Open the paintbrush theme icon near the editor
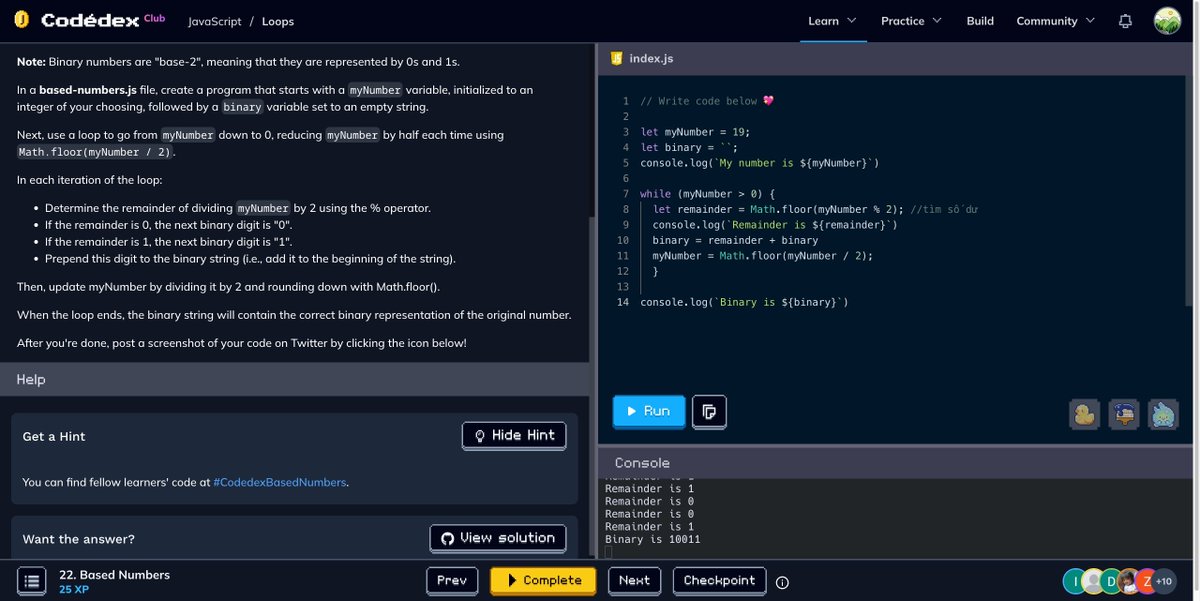Screen dimensions: 1200x601 point(1123,415)
